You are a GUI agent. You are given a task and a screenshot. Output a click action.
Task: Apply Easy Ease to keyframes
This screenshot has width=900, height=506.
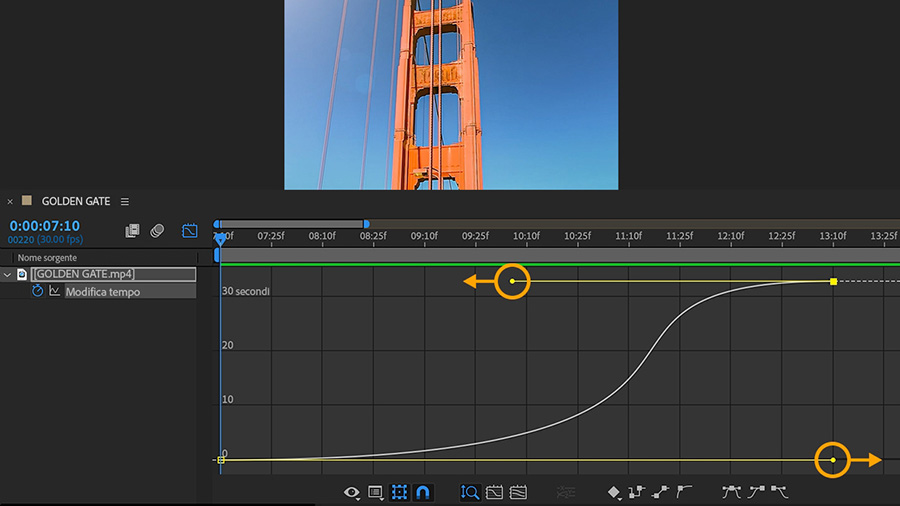731,492
